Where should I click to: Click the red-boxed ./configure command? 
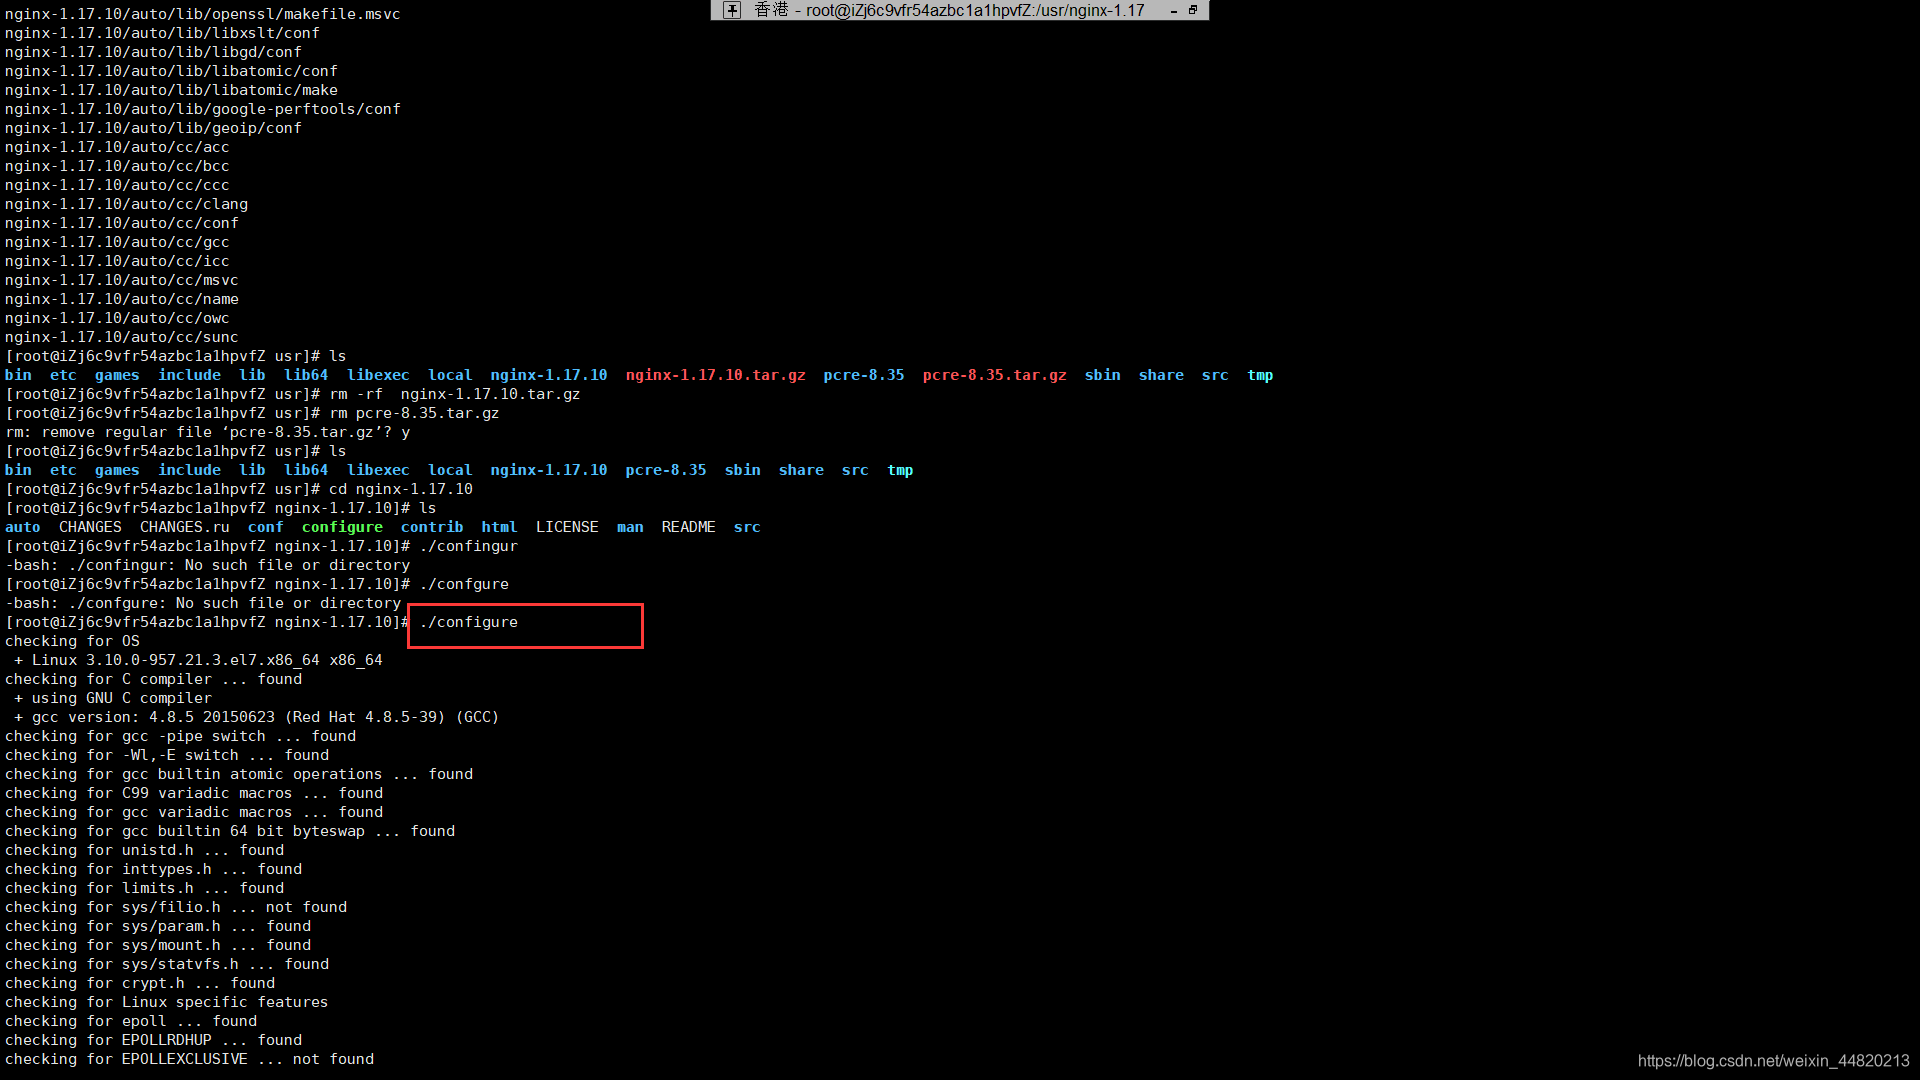(469, 622)
